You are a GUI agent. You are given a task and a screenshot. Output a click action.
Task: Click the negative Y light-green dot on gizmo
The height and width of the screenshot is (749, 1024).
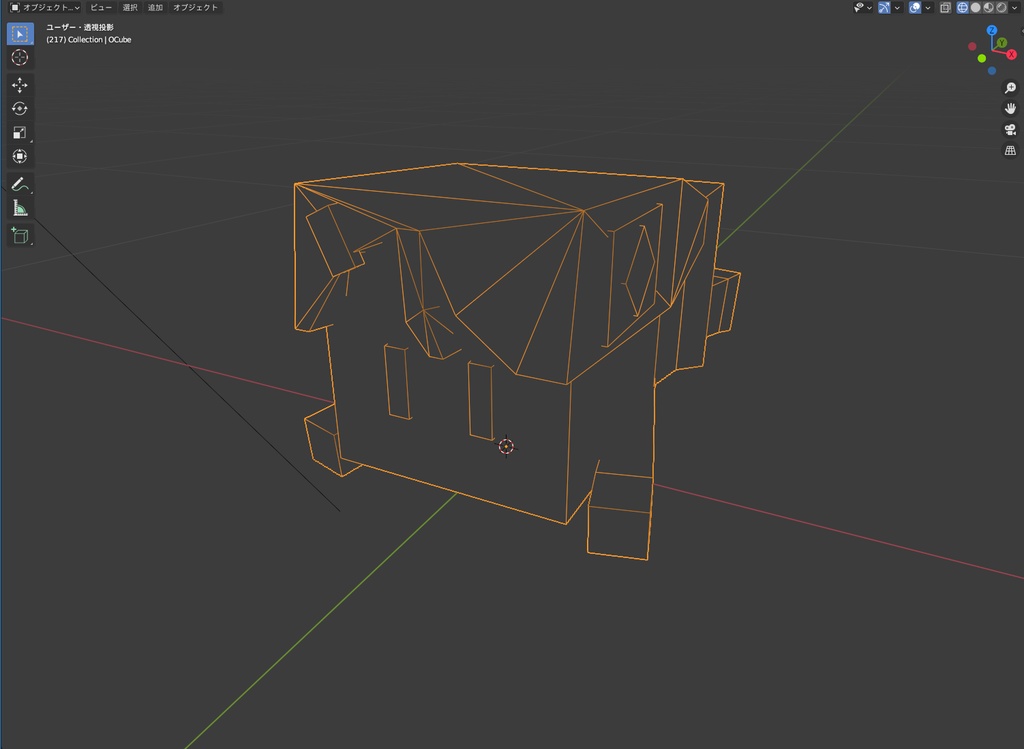coord(982,58)
